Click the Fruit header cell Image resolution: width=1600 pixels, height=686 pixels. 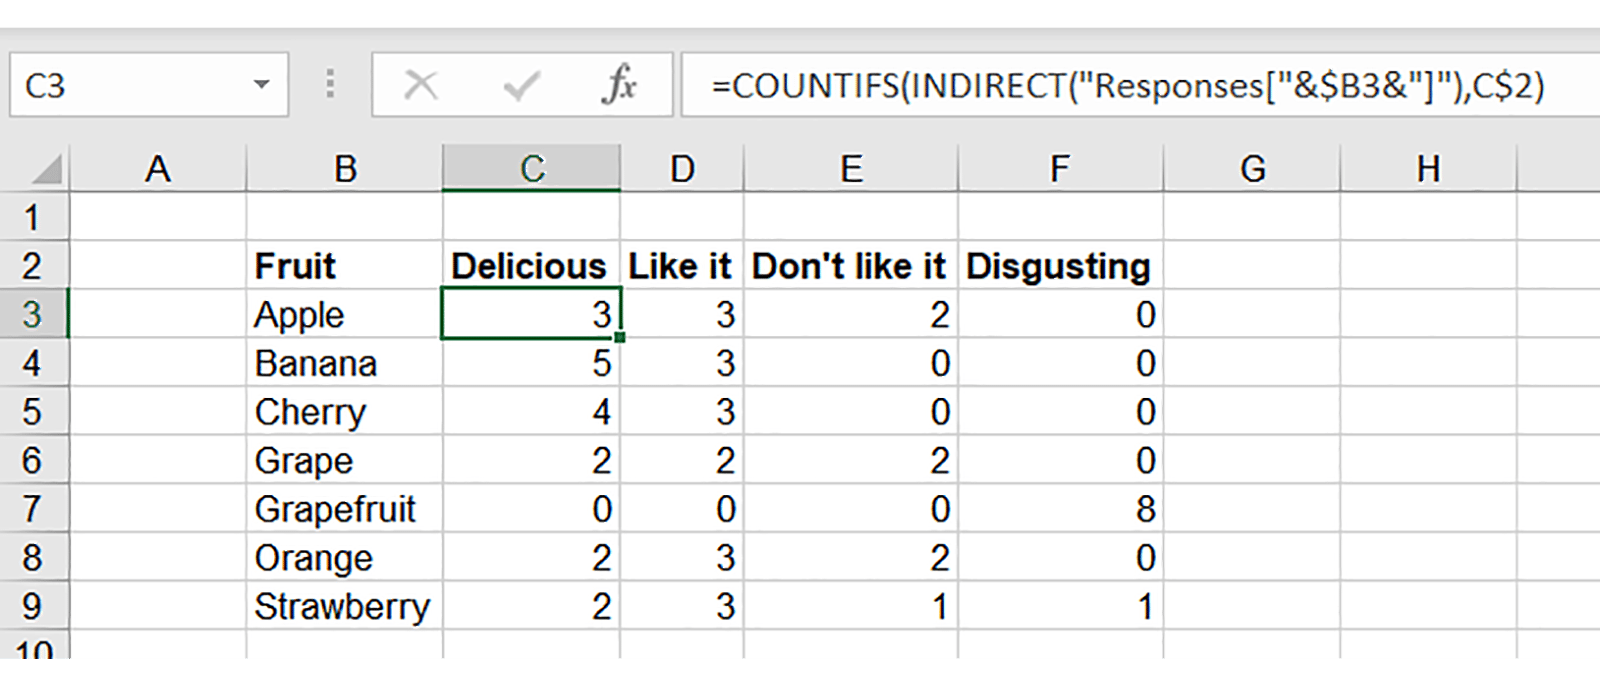tap(344, 266)
